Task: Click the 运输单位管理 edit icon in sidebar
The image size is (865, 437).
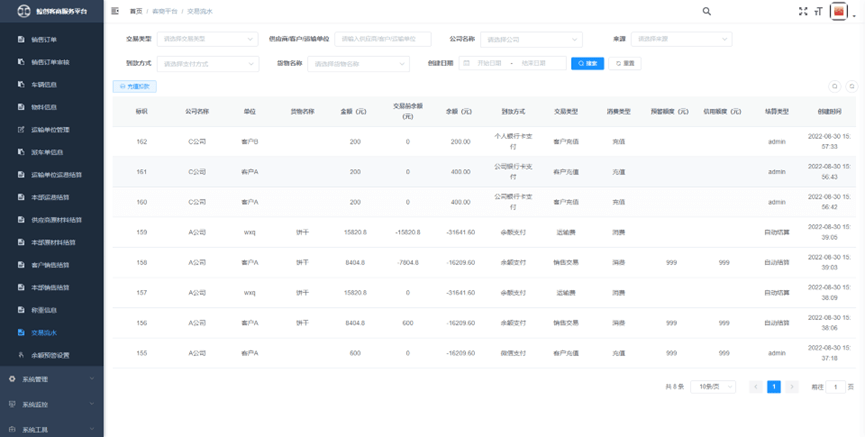Action: (x=22, y=130)
